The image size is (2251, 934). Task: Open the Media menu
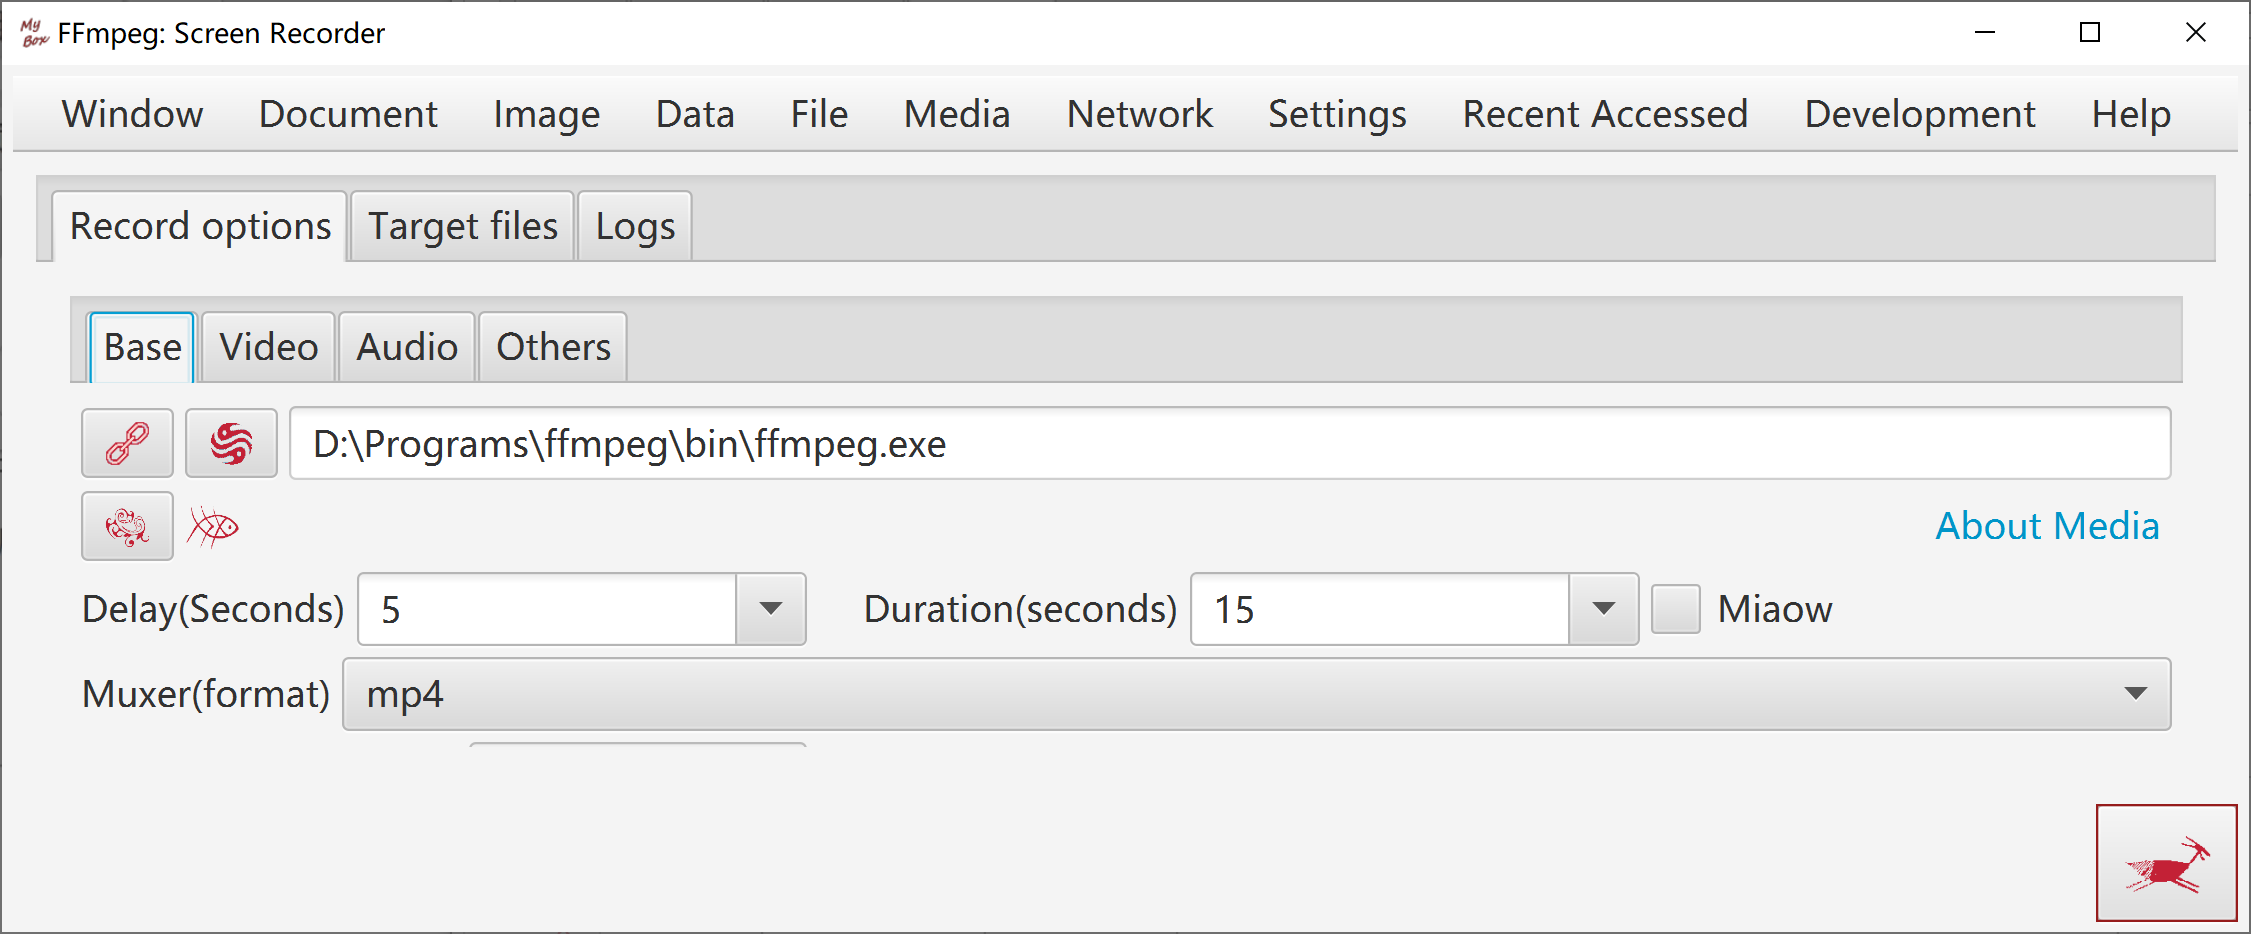point(957,114)
